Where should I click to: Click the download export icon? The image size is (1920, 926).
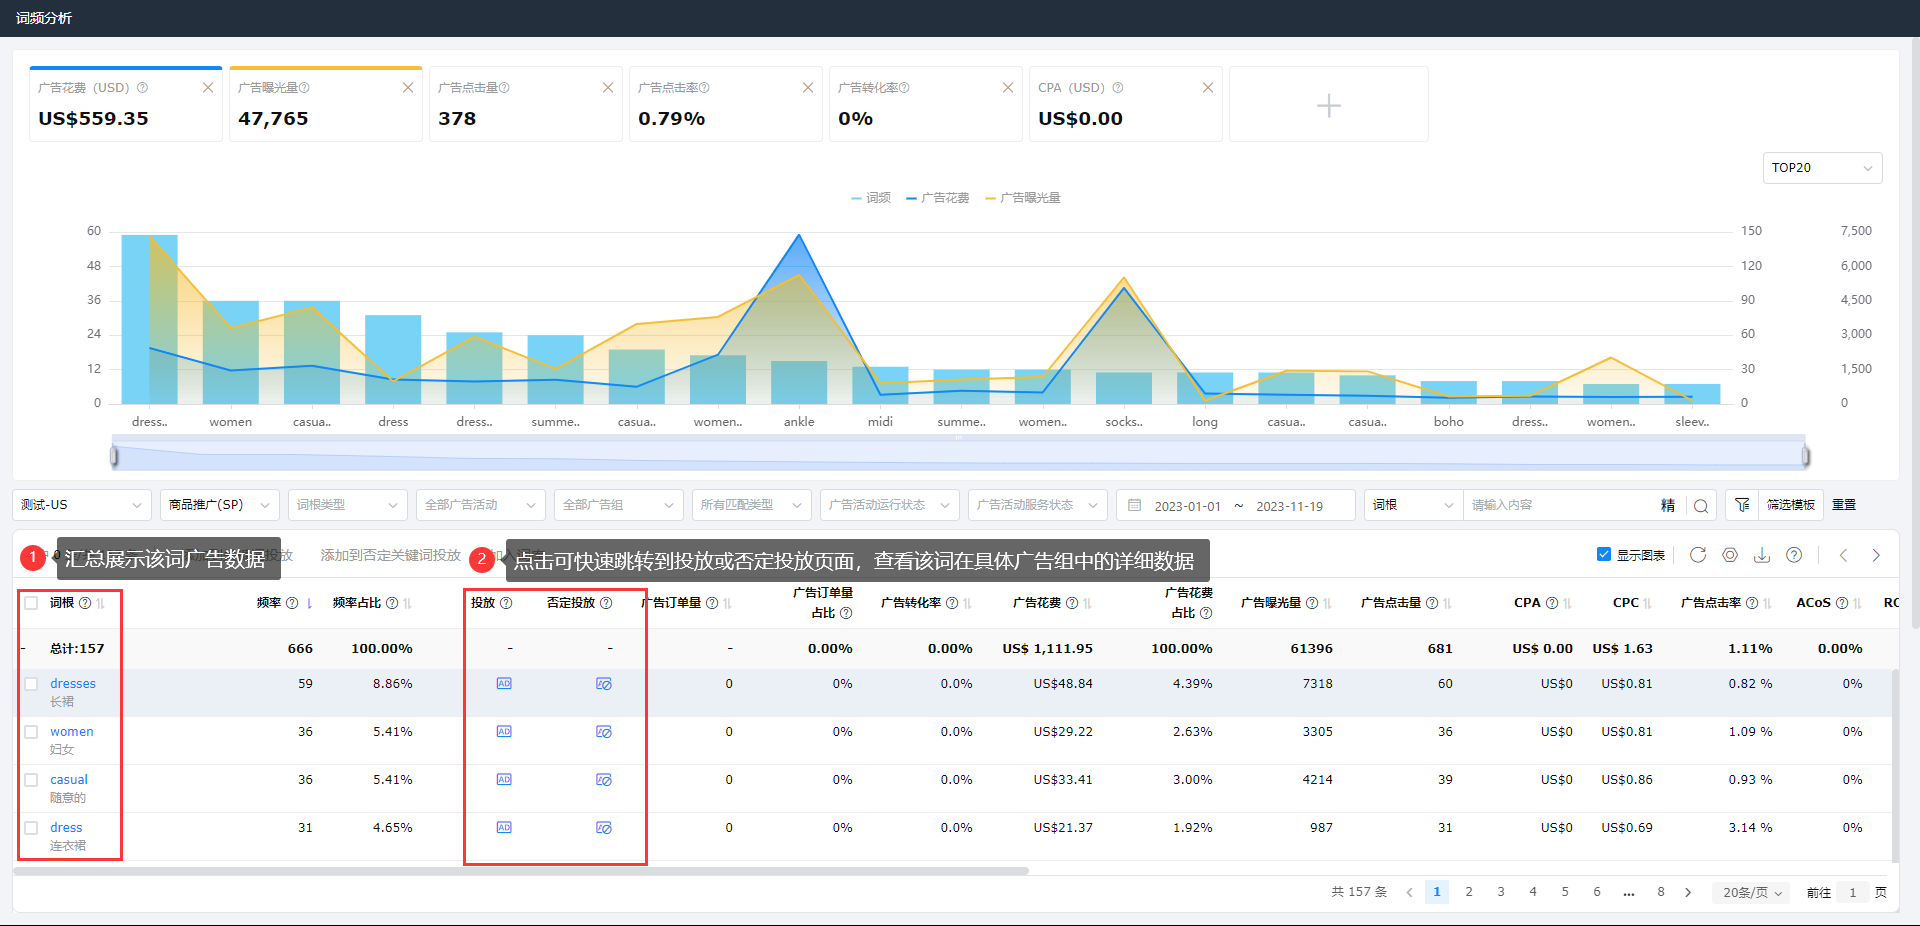1762,555
